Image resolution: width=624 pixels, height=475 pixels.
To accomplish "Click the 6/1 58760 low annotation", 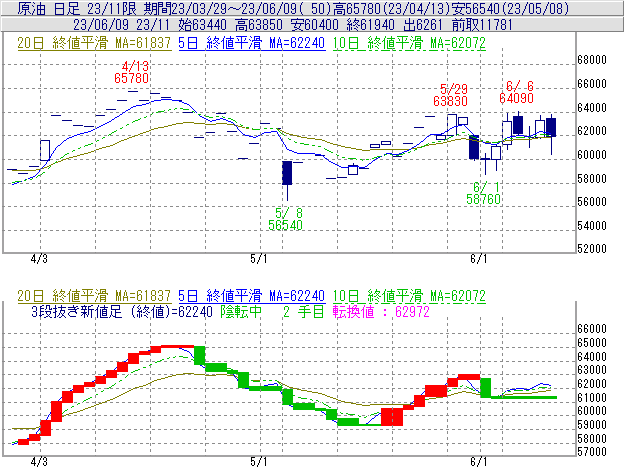I will click(x=484, y=193).
